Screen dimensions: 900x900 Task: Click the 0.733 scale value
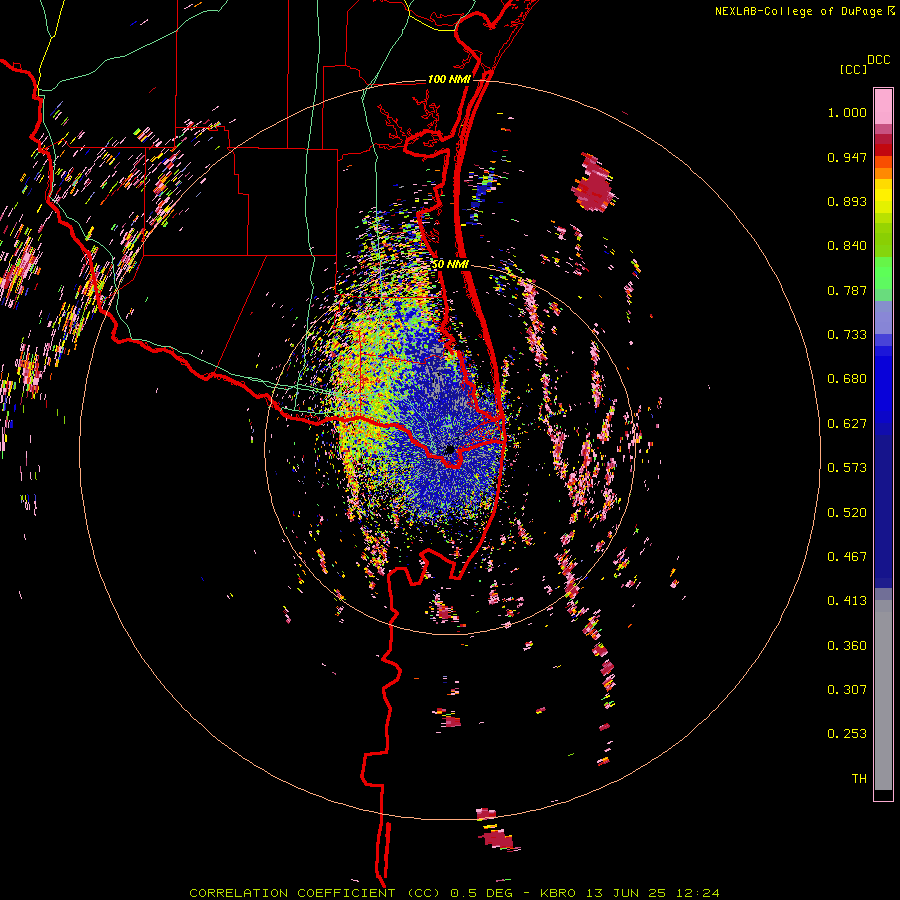pyautogui.click(x=847, y=335)
